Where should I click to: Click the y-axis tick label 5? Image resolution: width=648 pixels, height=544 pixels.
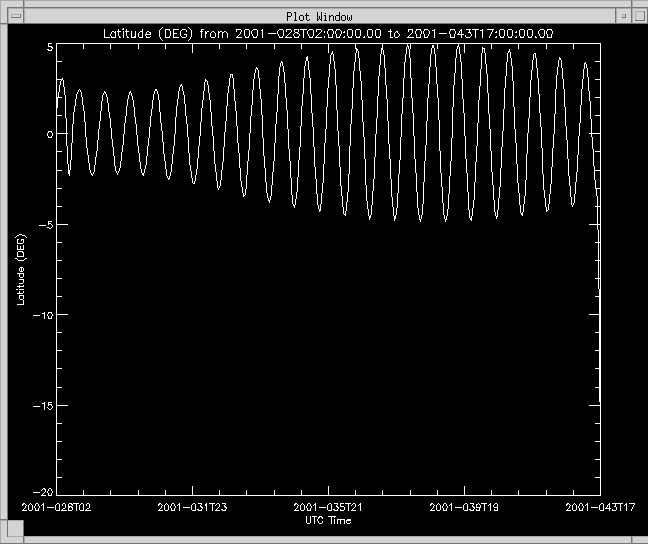49,47
